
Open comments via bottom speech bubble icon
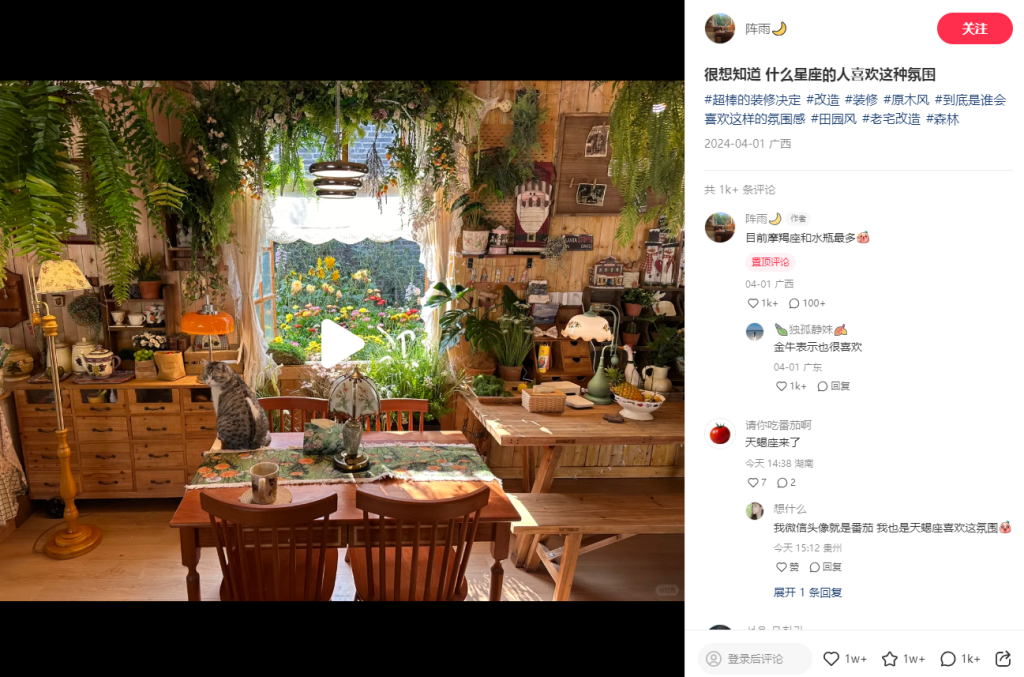(948, 659)
